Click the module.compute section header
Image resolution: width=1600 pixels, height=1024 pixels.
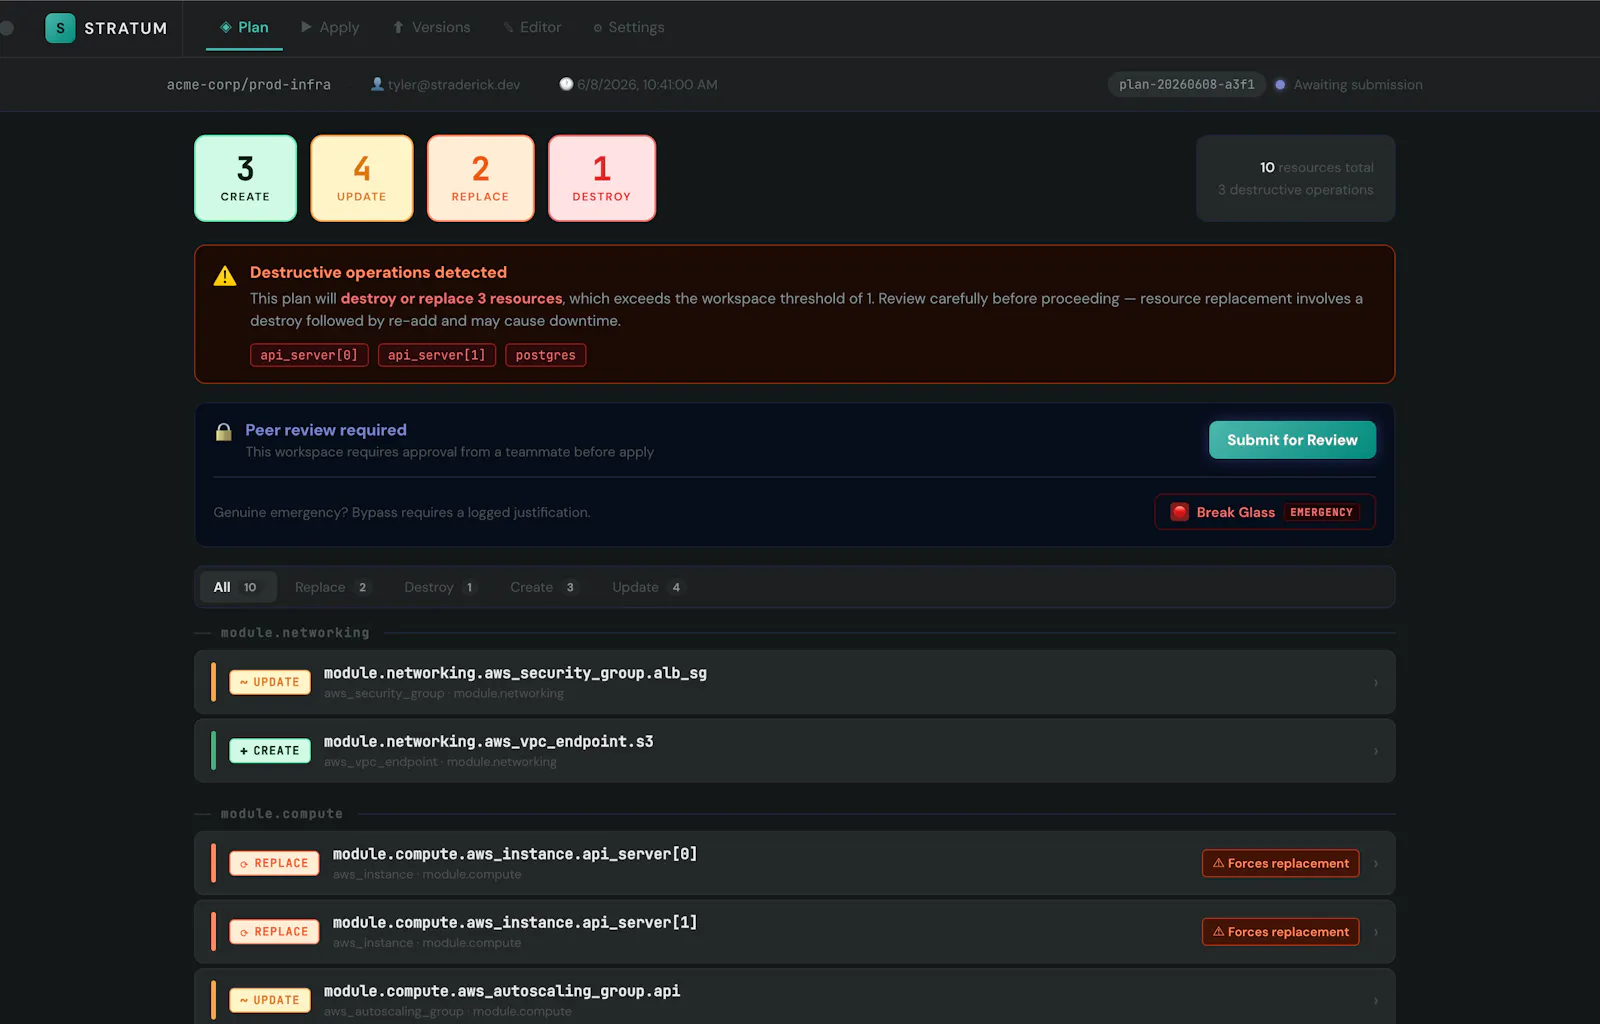[282, 814]
